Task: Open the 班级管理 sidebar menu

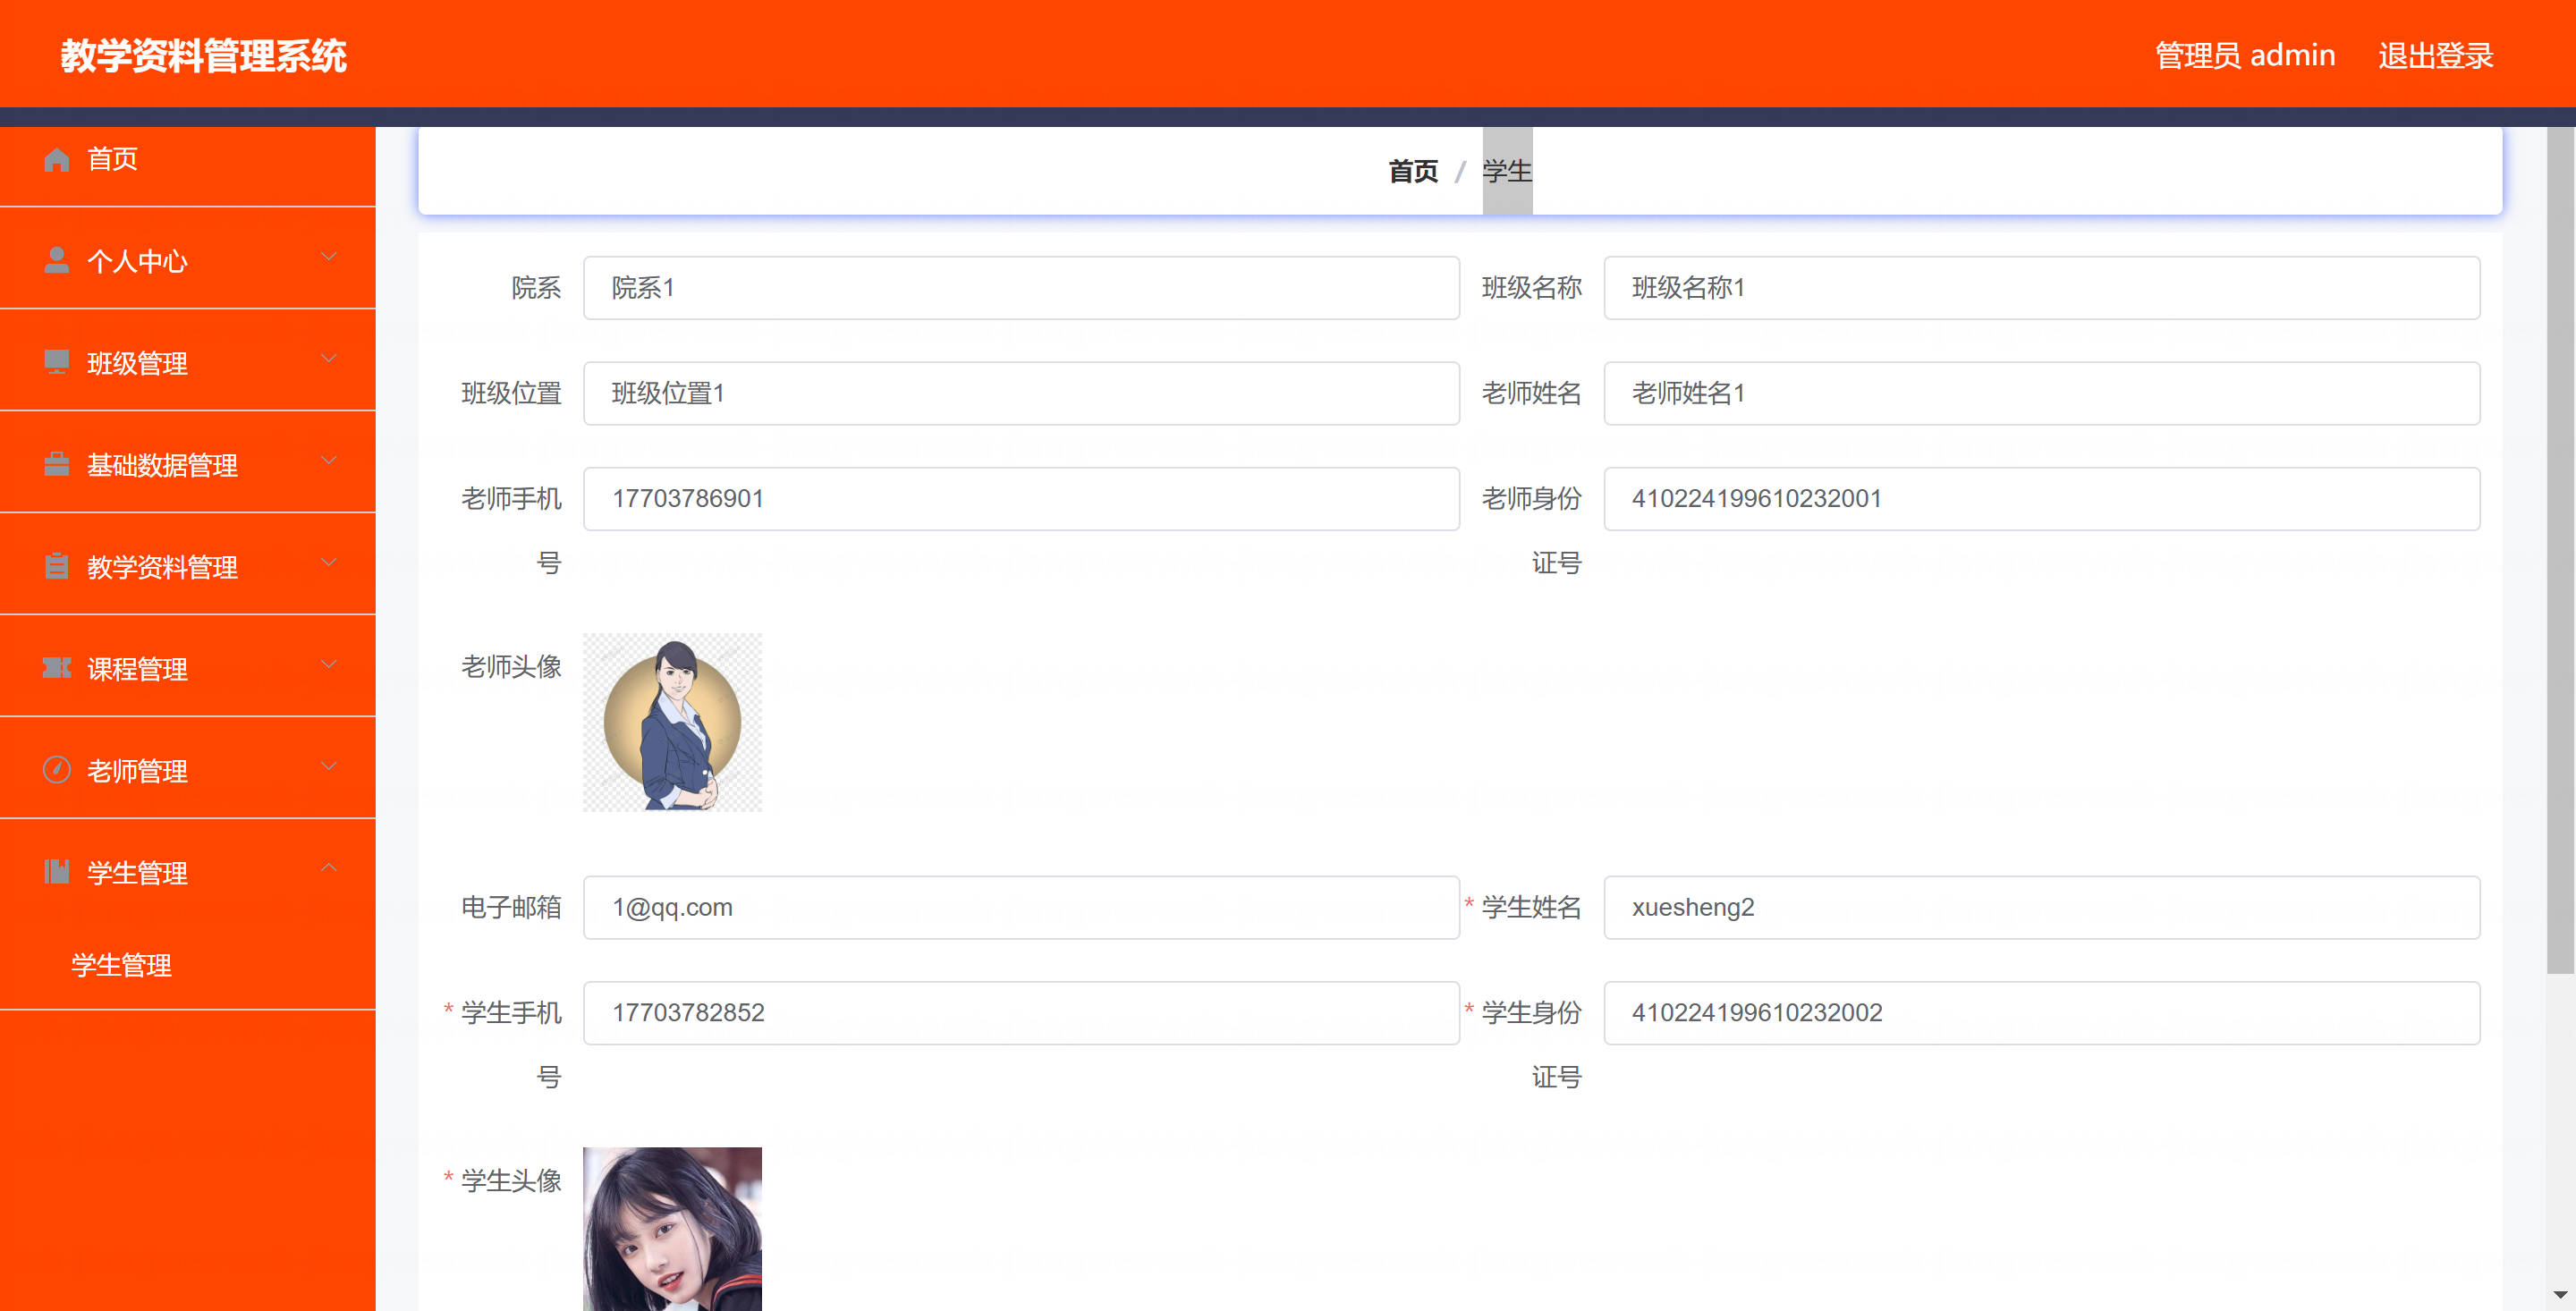Action: point(188,362)
